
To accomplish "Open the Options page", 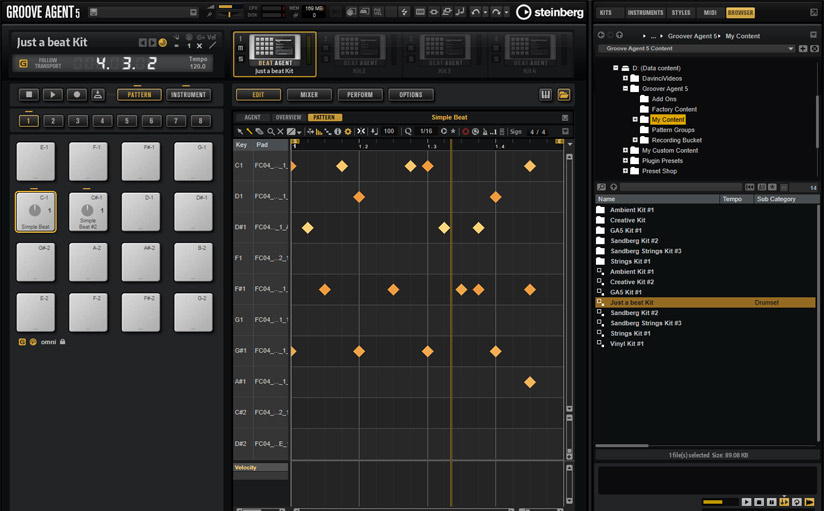I will tap(411, 95).
